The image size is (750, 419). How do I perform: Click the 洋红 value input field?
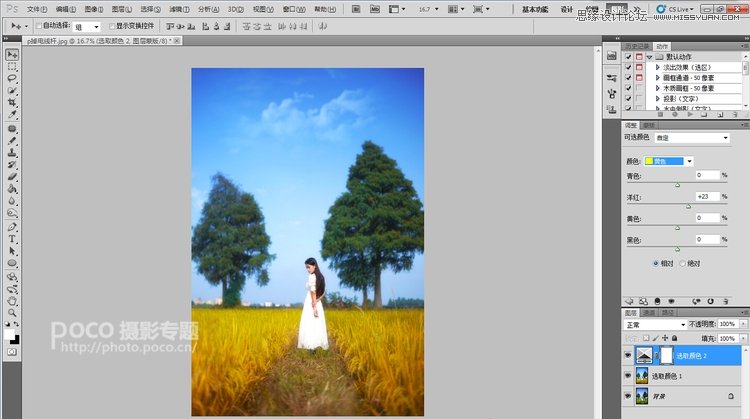[x=707, y=197]
